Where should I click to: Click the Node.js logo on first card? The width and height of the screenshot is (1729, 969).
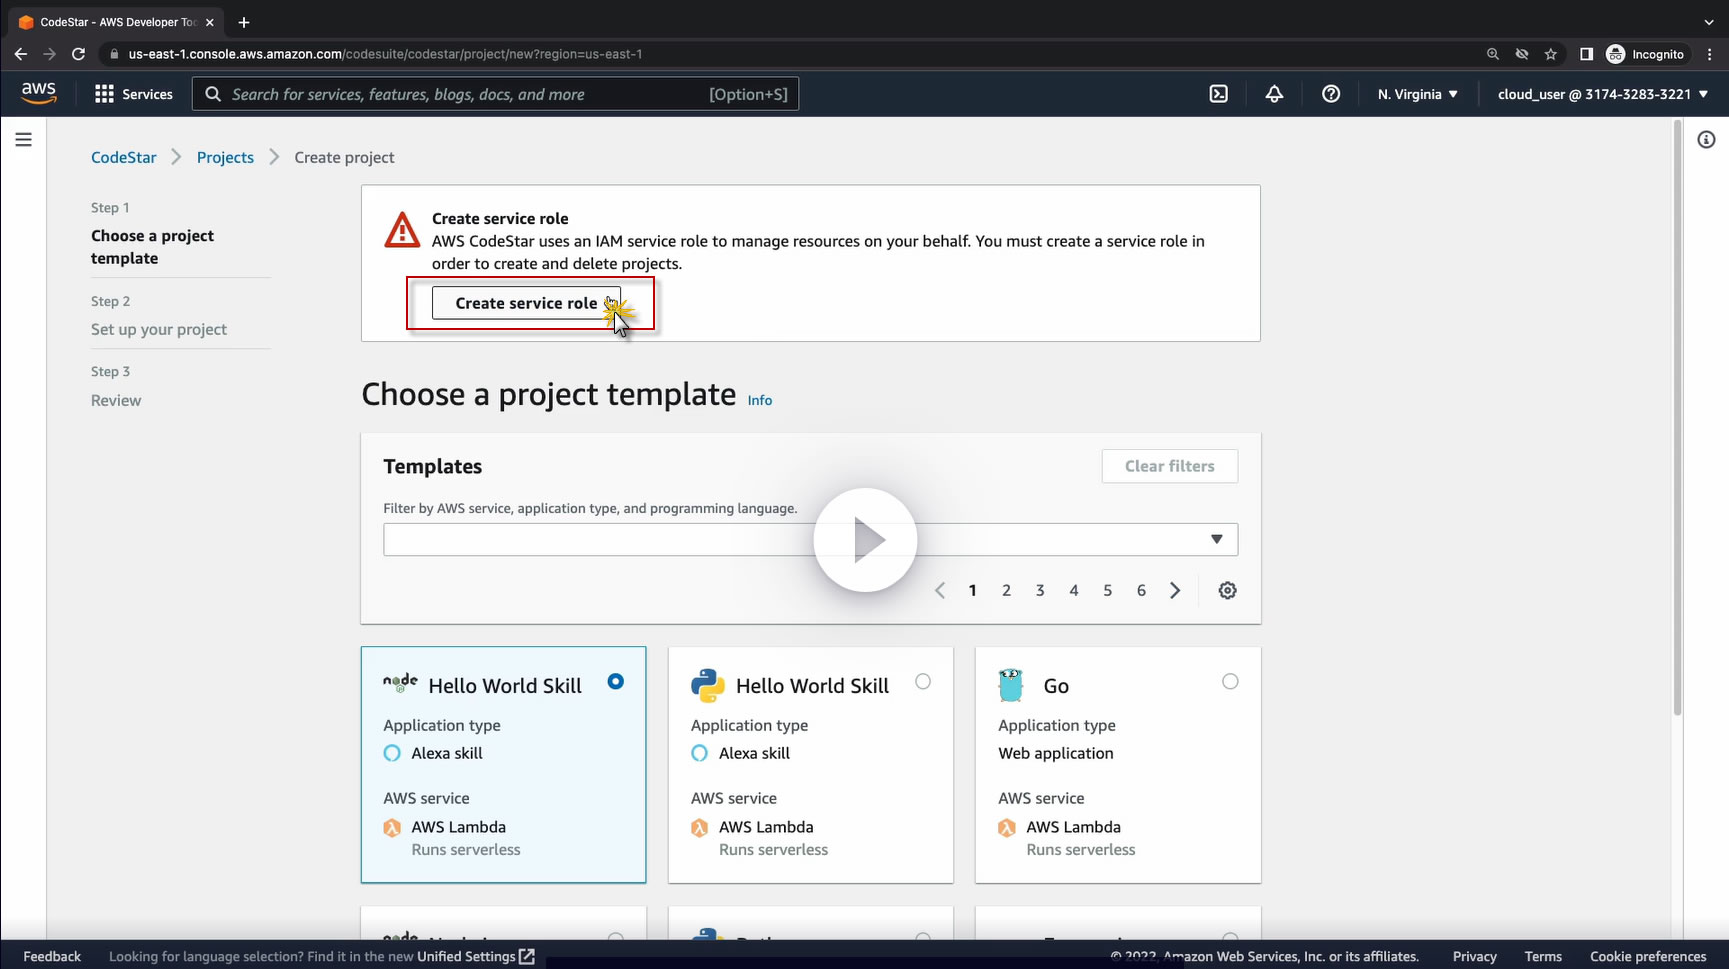(x=400, y=683)
